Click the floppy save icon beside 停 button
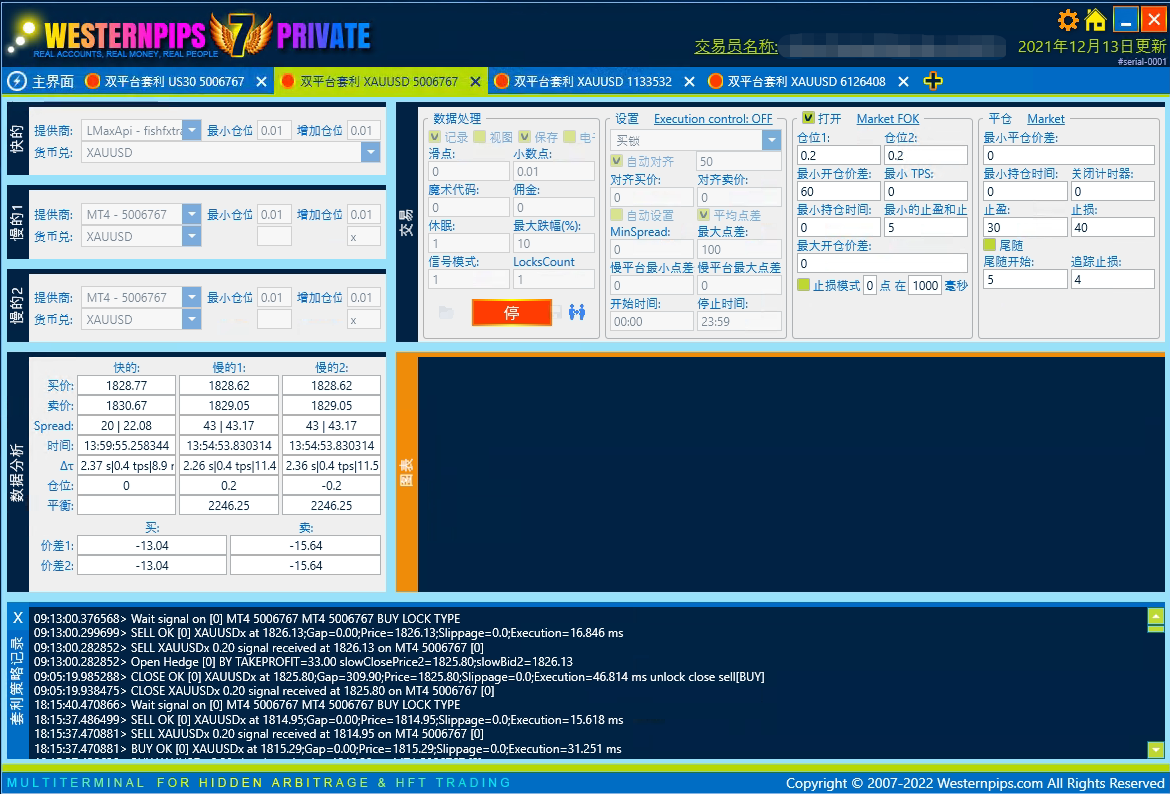Viewport: 1170px width, 794px height. point(556,312)
